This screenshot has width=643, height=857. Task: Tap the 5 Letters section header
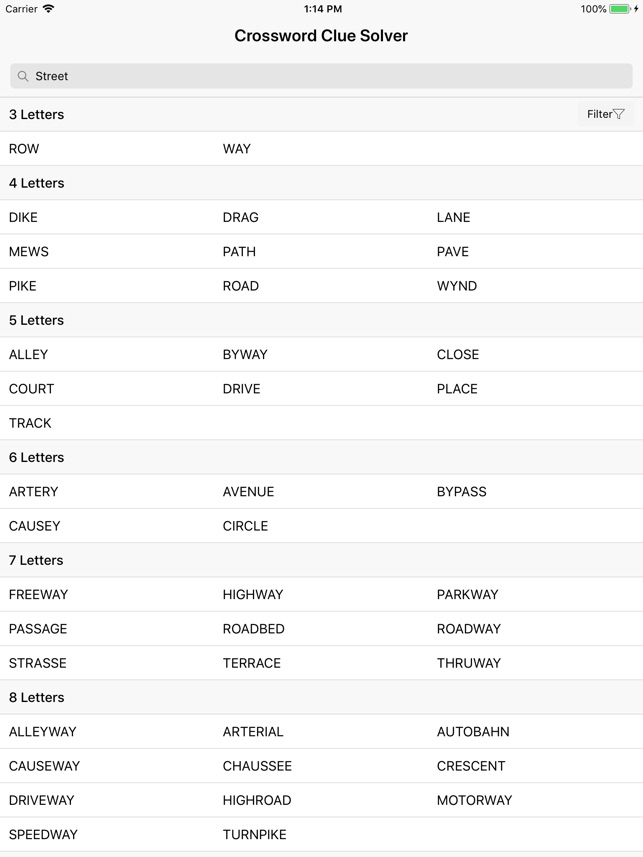click(x=36, y=321)
